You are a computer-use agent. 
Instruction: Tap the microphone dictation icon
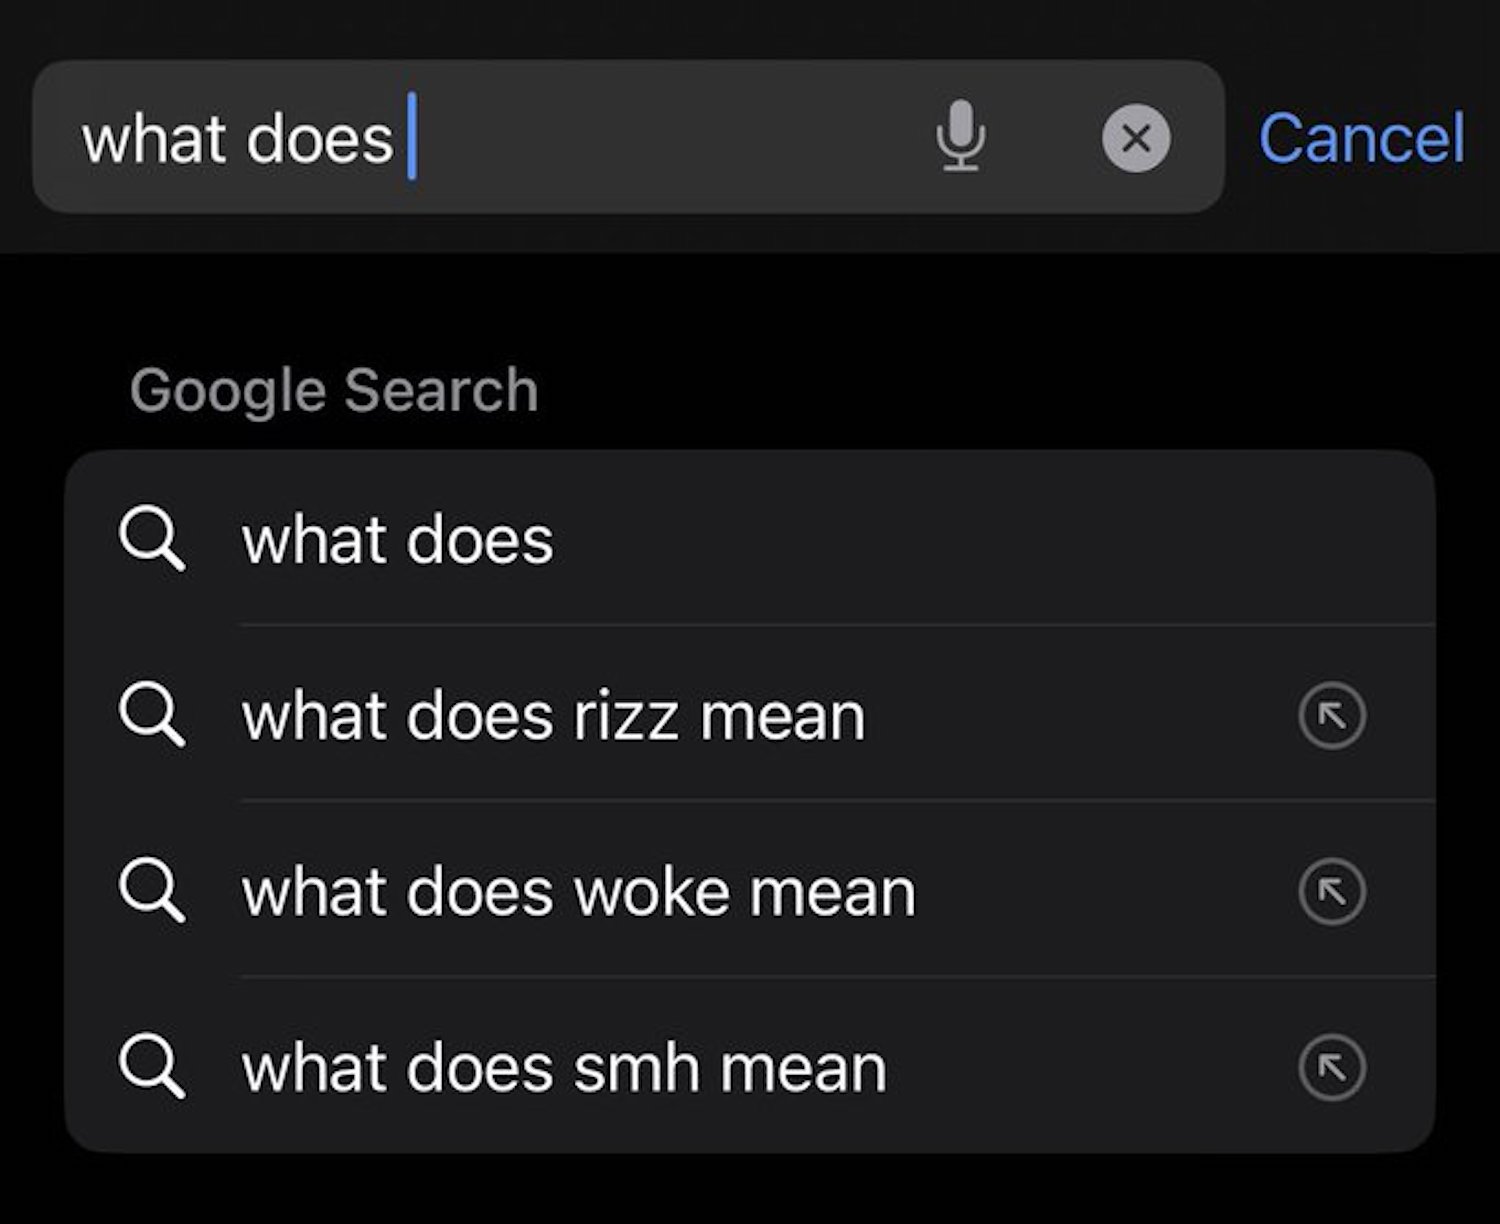pos(961,136)
